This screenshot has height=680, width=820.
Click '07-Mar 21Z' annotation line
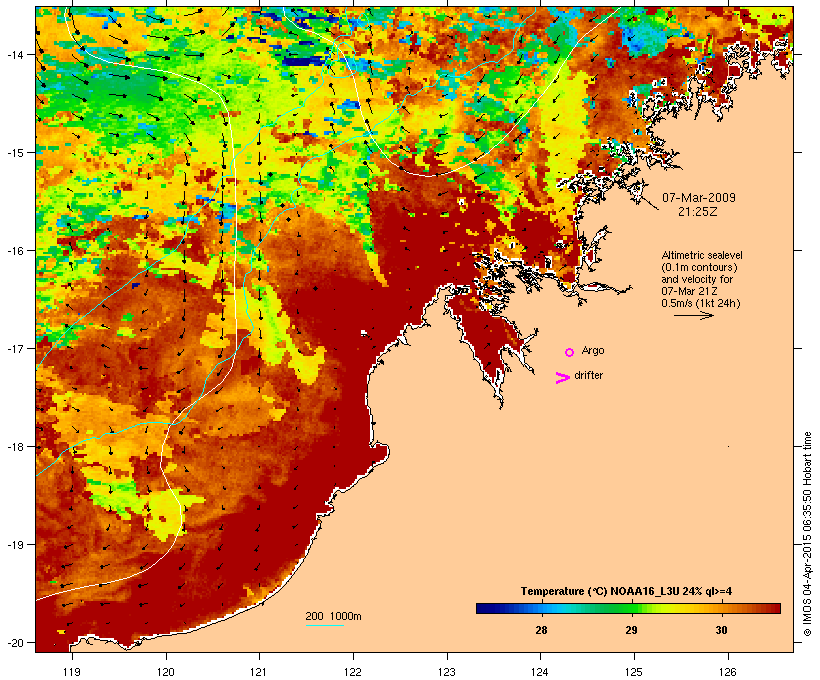tap(689, 291)
